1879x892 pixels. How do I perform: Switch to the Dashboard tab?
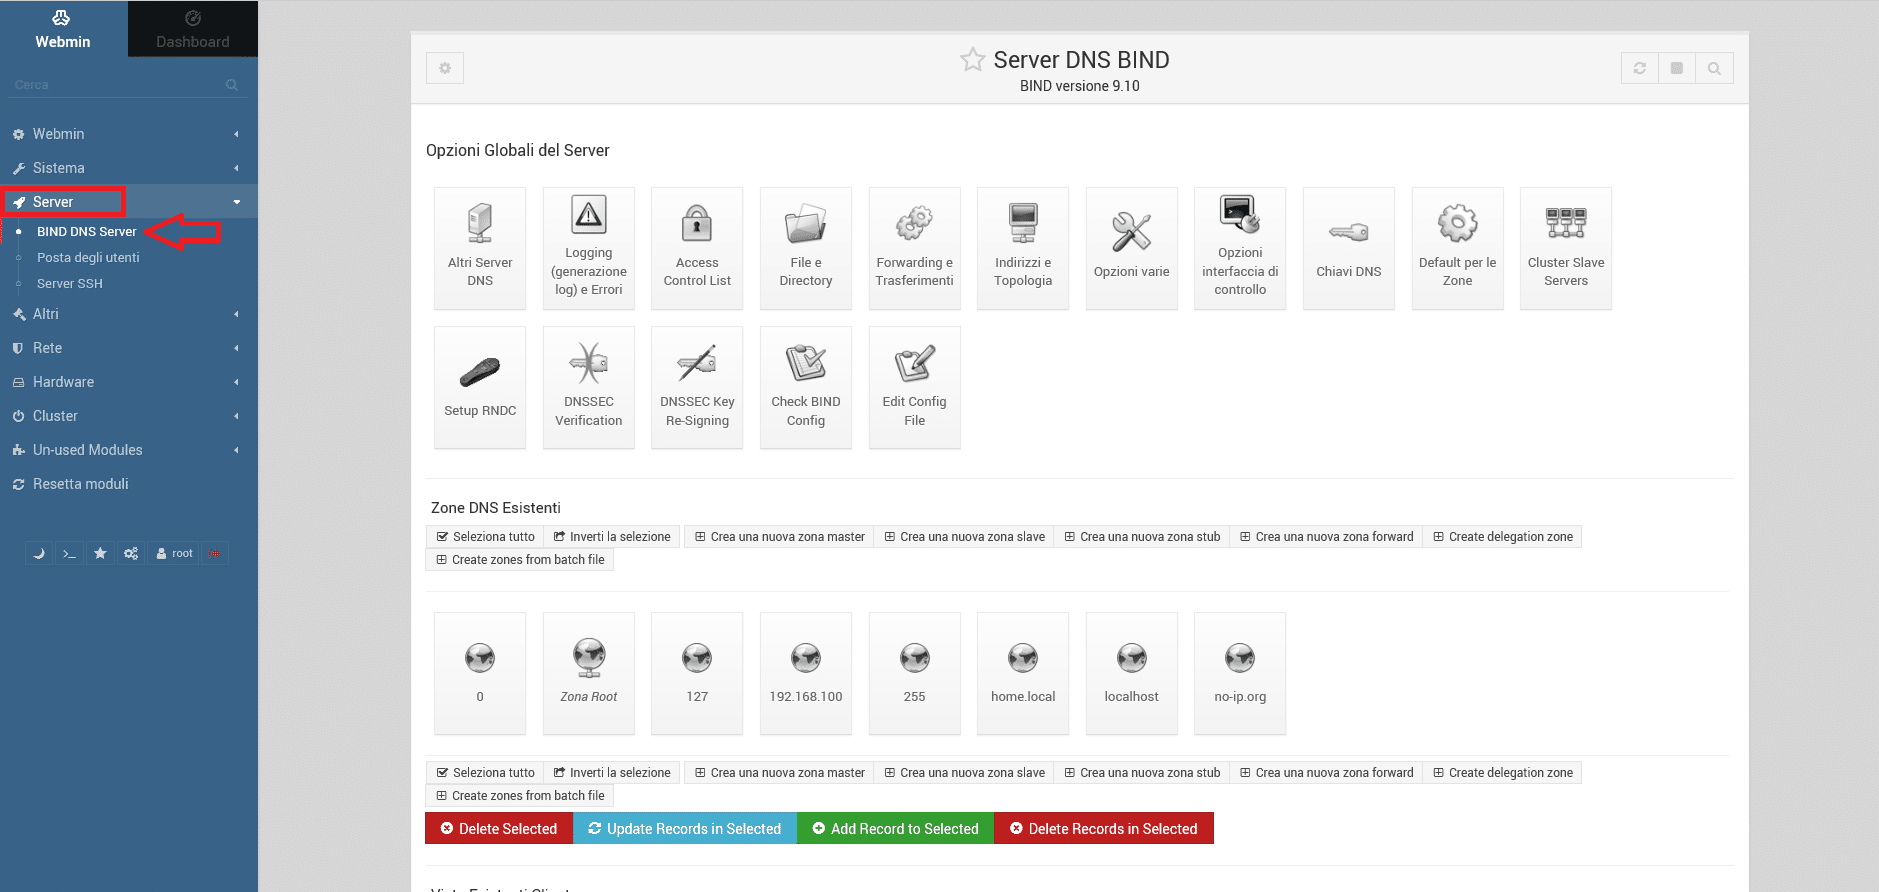point(193,29)
